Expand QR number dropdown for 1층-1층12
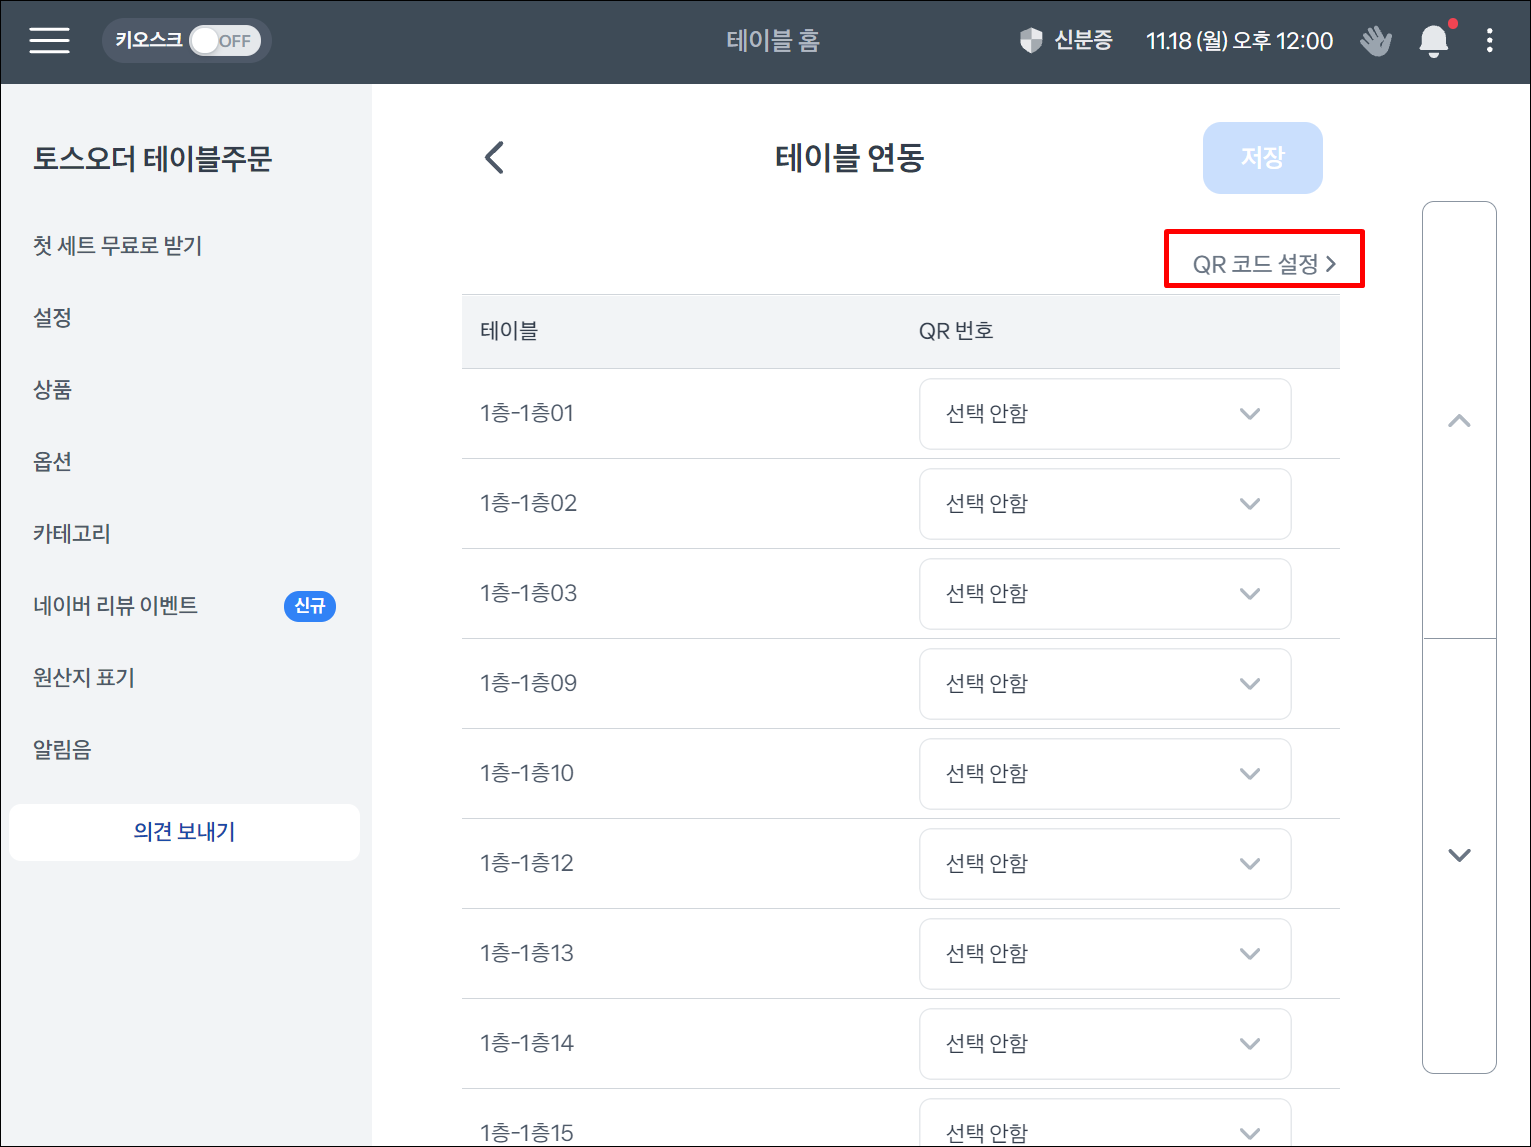Viewport: 1531px width, 1147px height. [1104, 864]
